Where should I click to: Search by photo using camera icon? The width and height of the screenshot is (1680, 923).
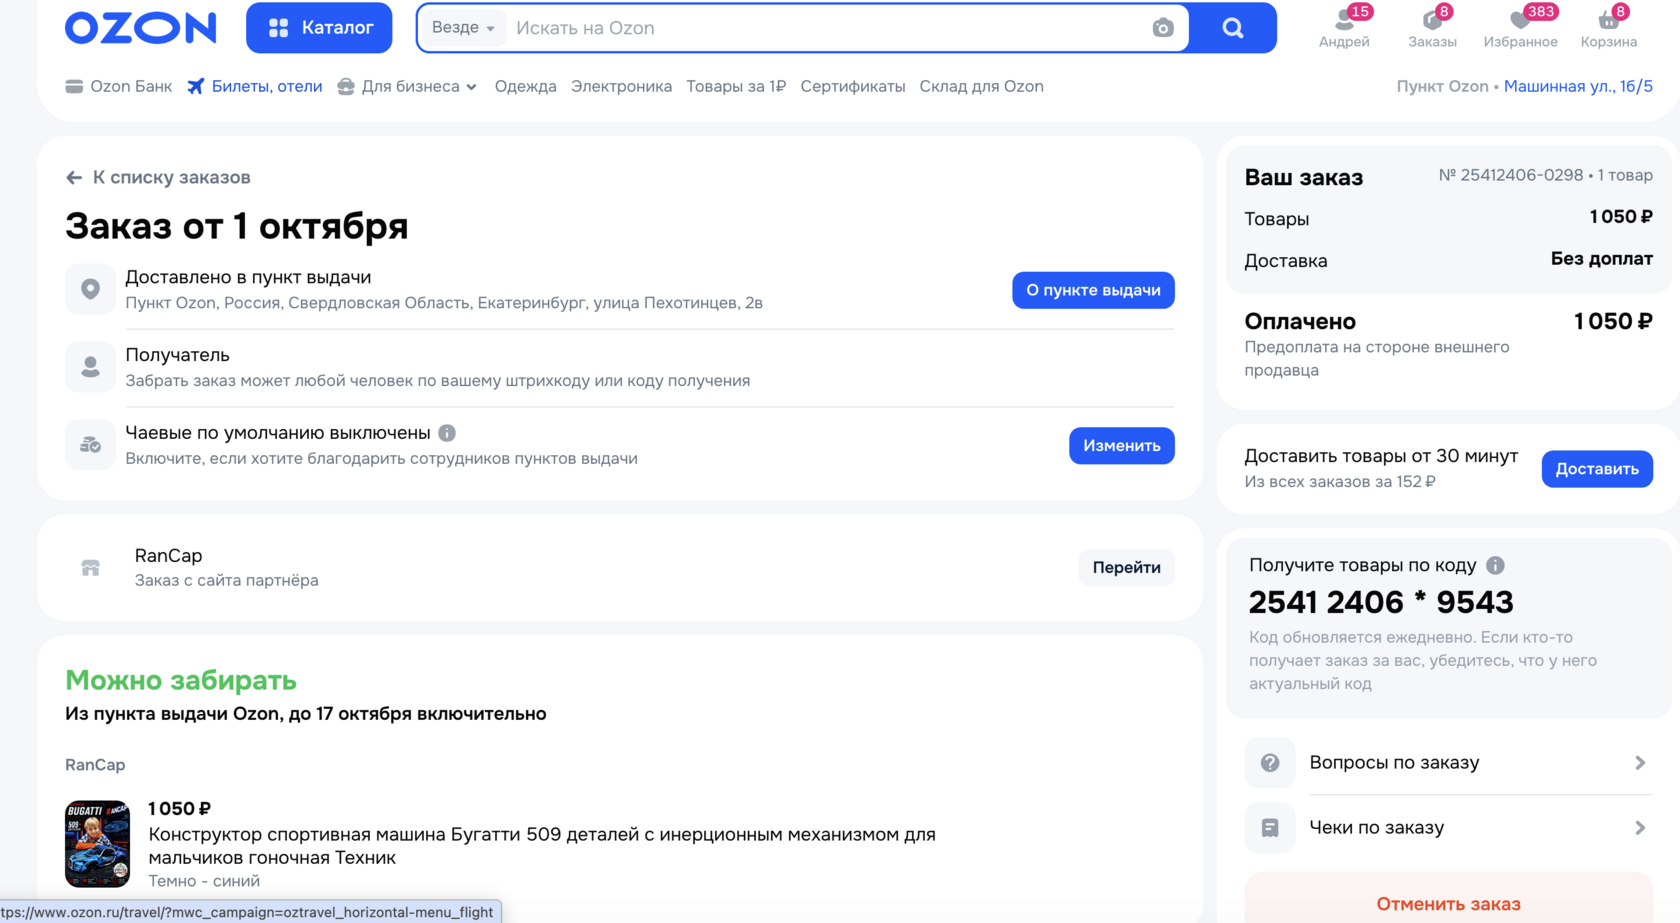click(x=1162, y=28)
